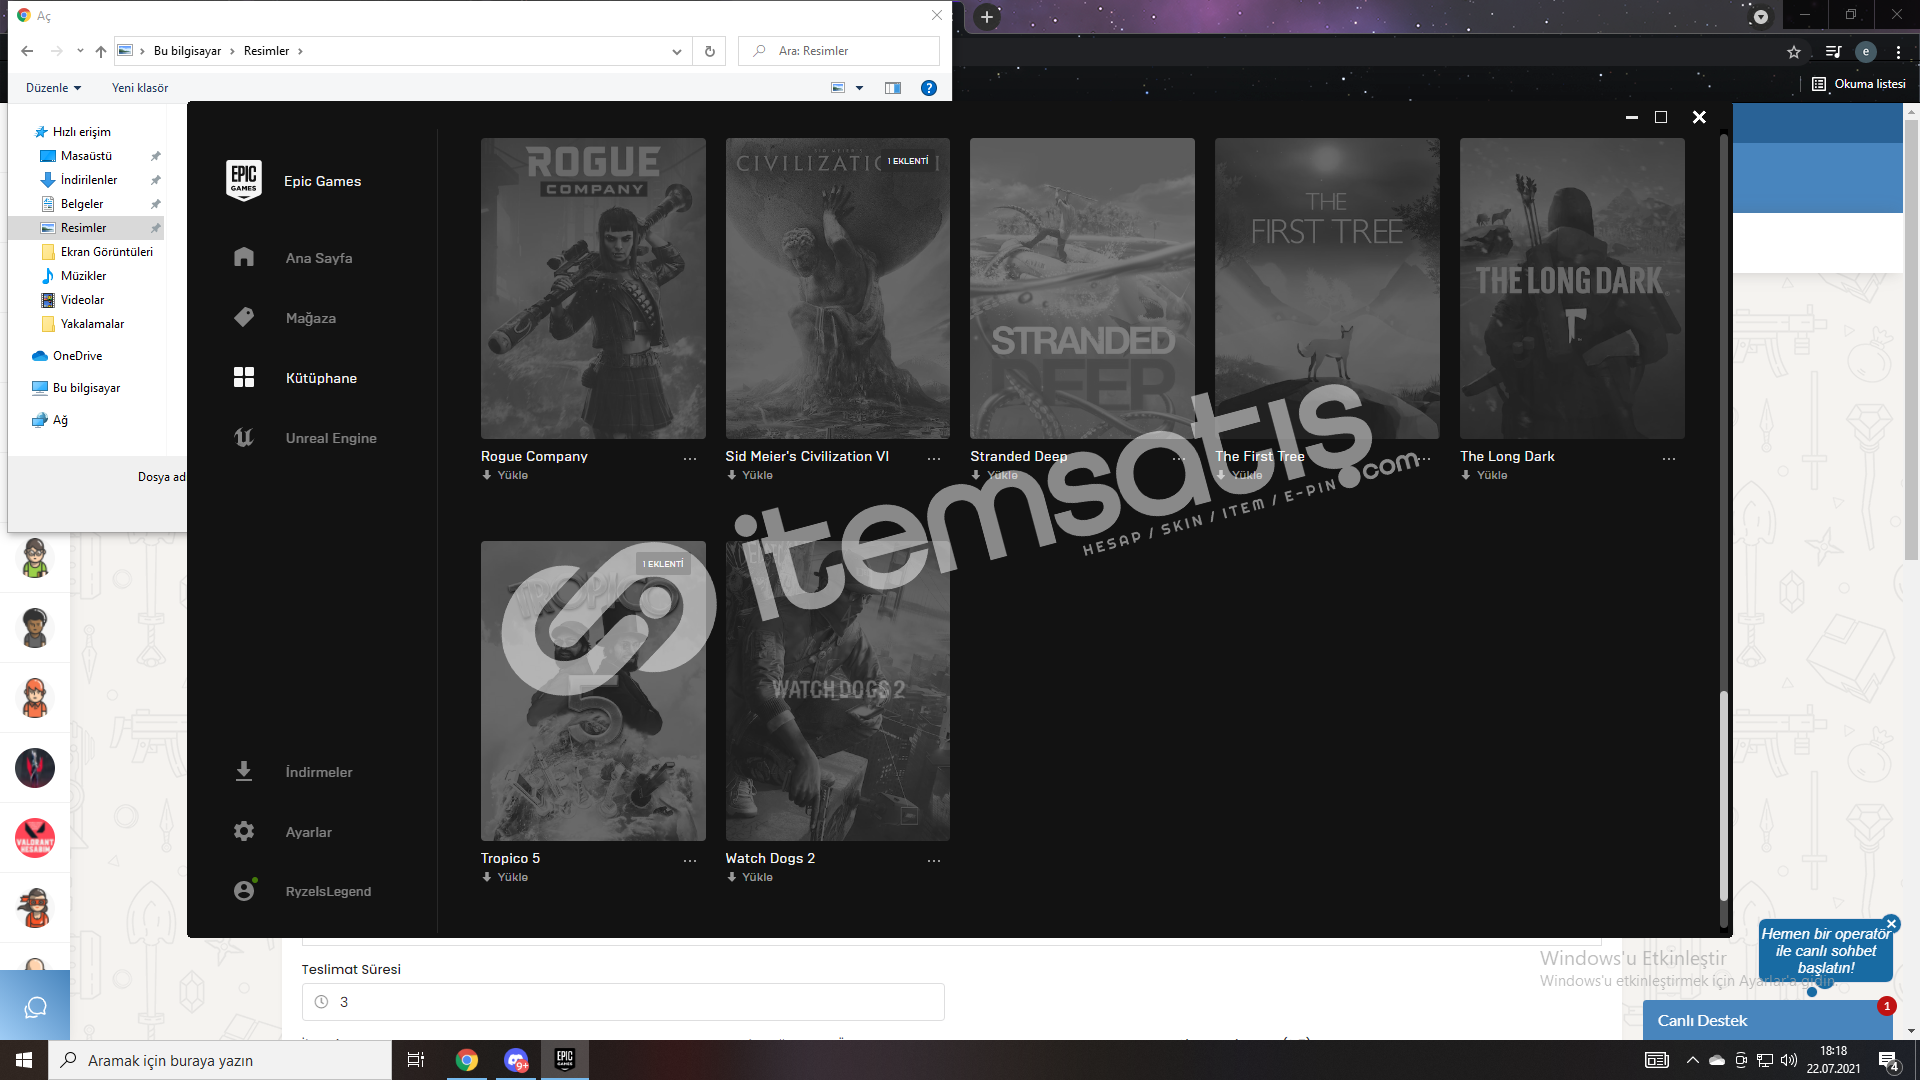
Task: Open Stranded Deep cover thumbnail
Action: pyautogui.click(x=1082, y=288)
